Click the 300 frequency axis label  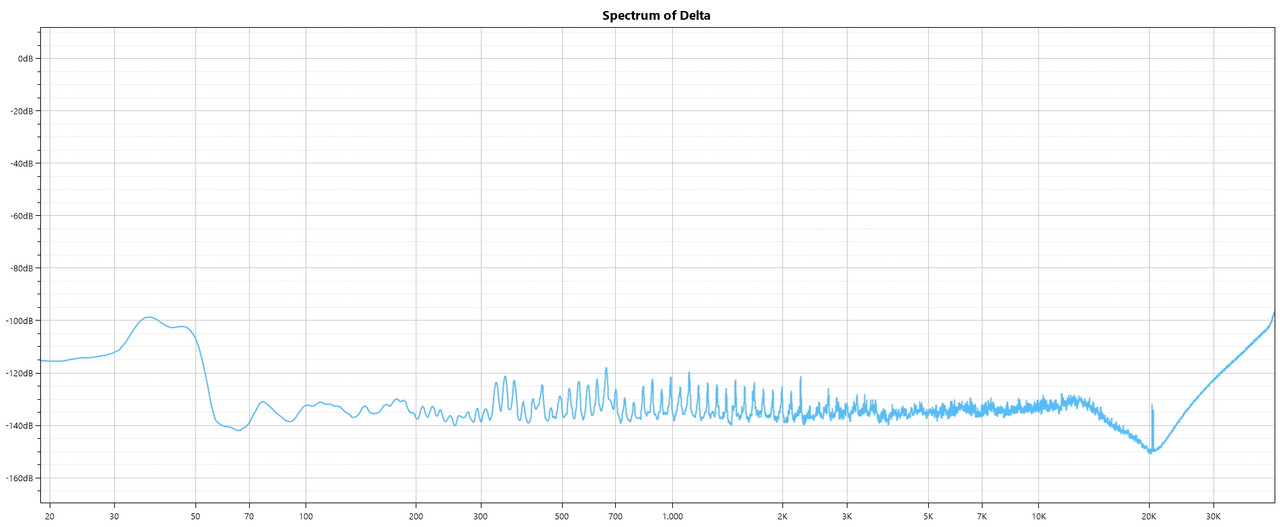[481, 518]
